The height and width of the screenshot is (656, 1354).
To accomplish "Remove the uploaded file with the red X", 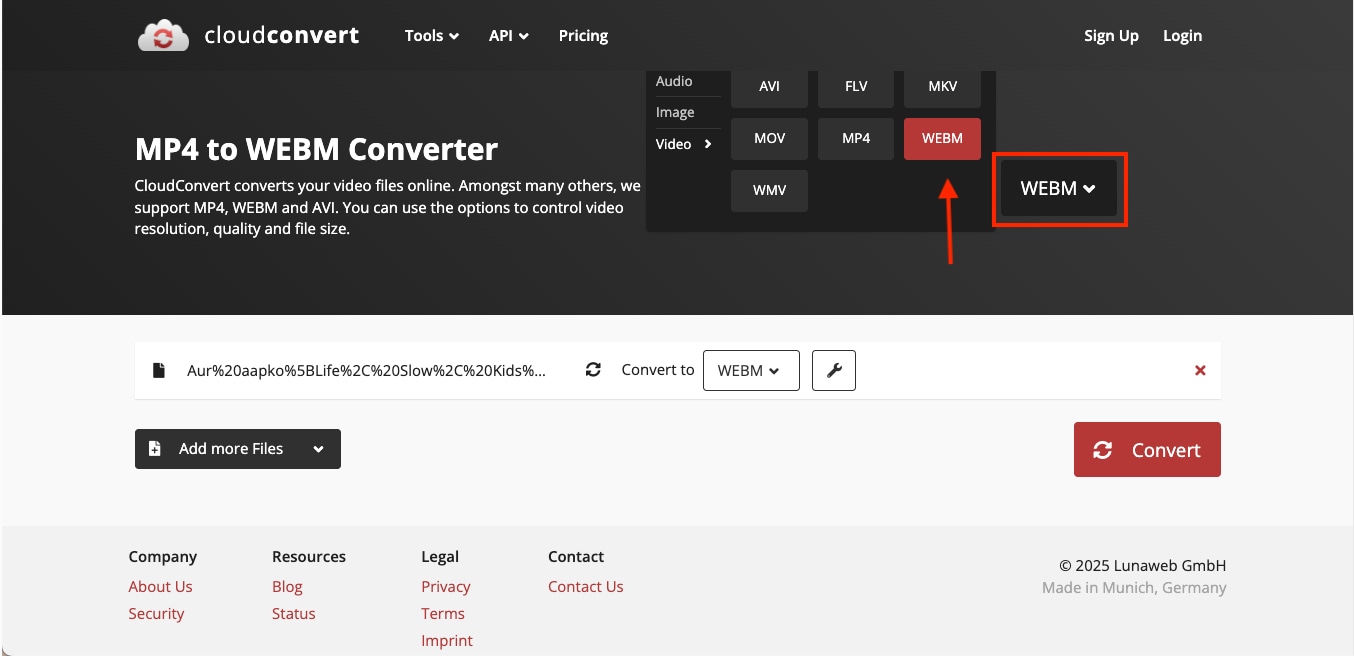I will [x=1199, y=370].
